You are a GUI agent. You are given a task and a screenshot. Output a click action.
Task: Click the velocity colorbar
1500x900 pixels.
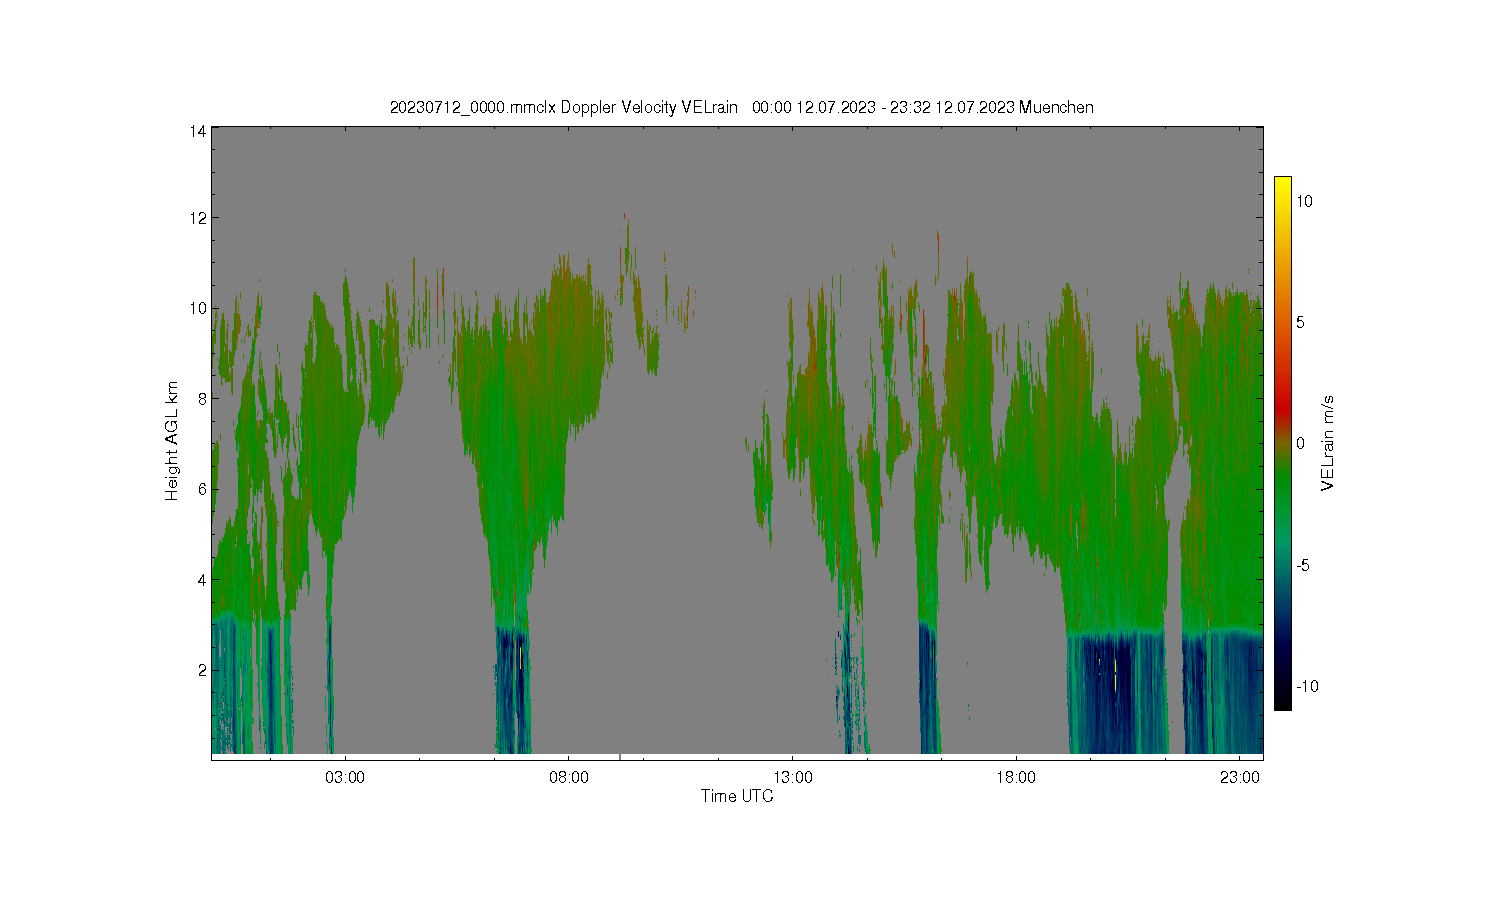(1283, 443)
